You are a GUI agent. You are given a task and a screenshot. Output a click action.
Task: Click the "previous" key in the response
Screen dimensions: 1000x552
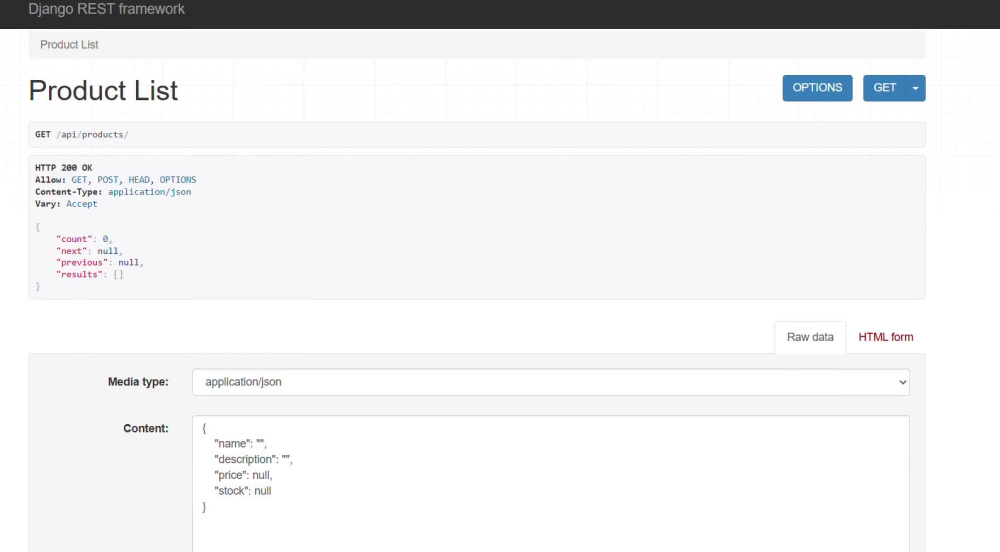tap(82, 263)
